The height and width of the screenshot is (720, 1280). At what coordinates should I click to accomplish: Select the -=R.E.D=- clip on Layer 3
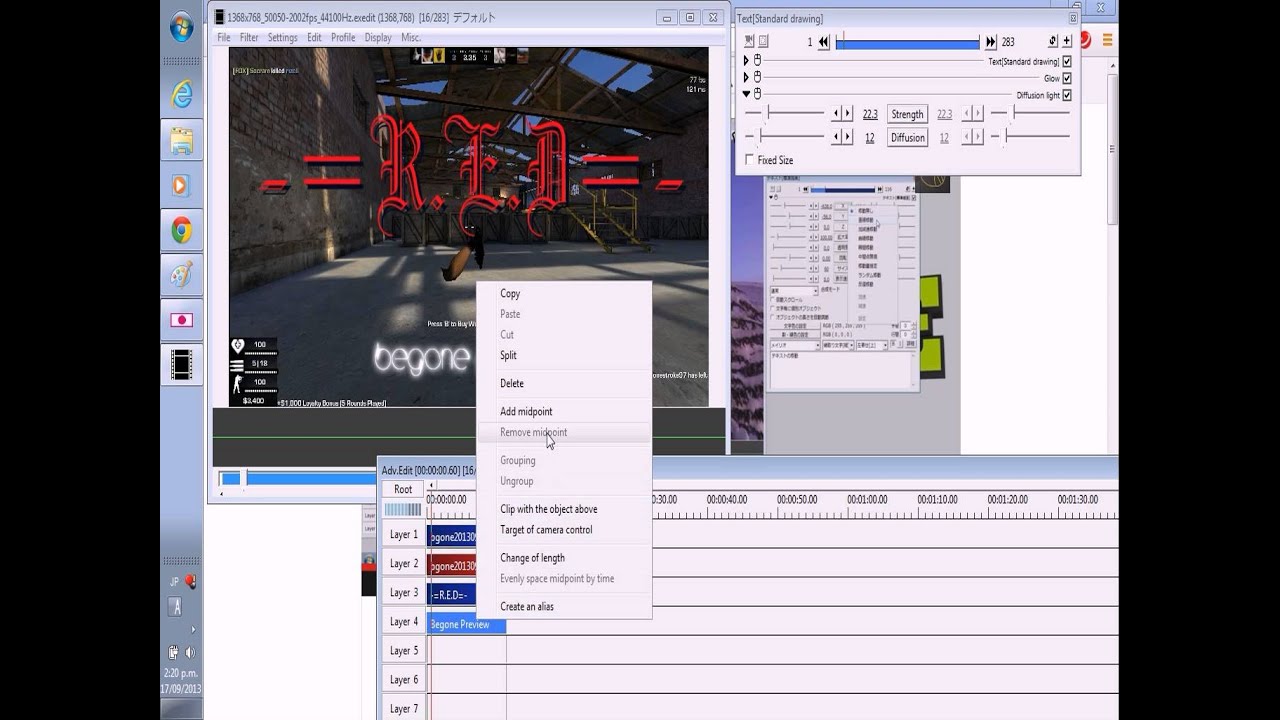click(x=452, y=595)
